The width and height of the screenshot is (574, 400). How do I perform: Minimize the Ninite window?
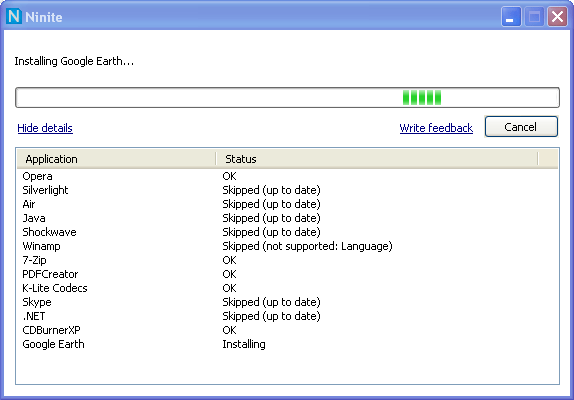[511, 16]
